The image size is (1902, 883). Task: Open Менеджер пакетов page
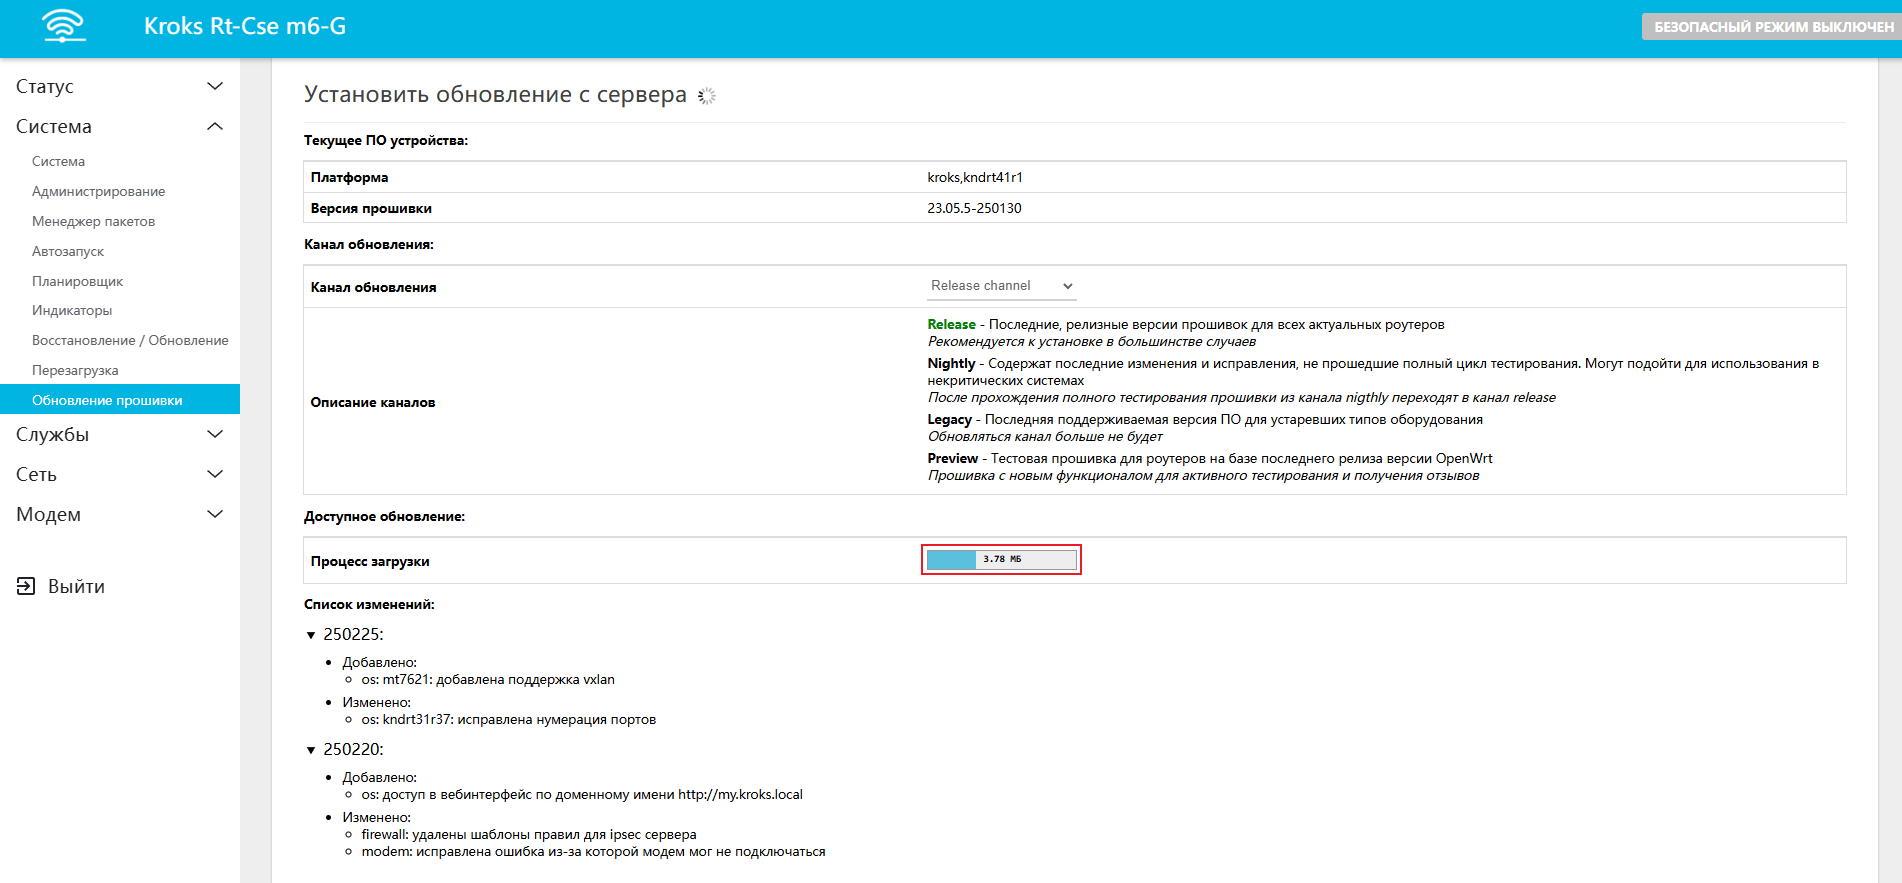[93, 221]
